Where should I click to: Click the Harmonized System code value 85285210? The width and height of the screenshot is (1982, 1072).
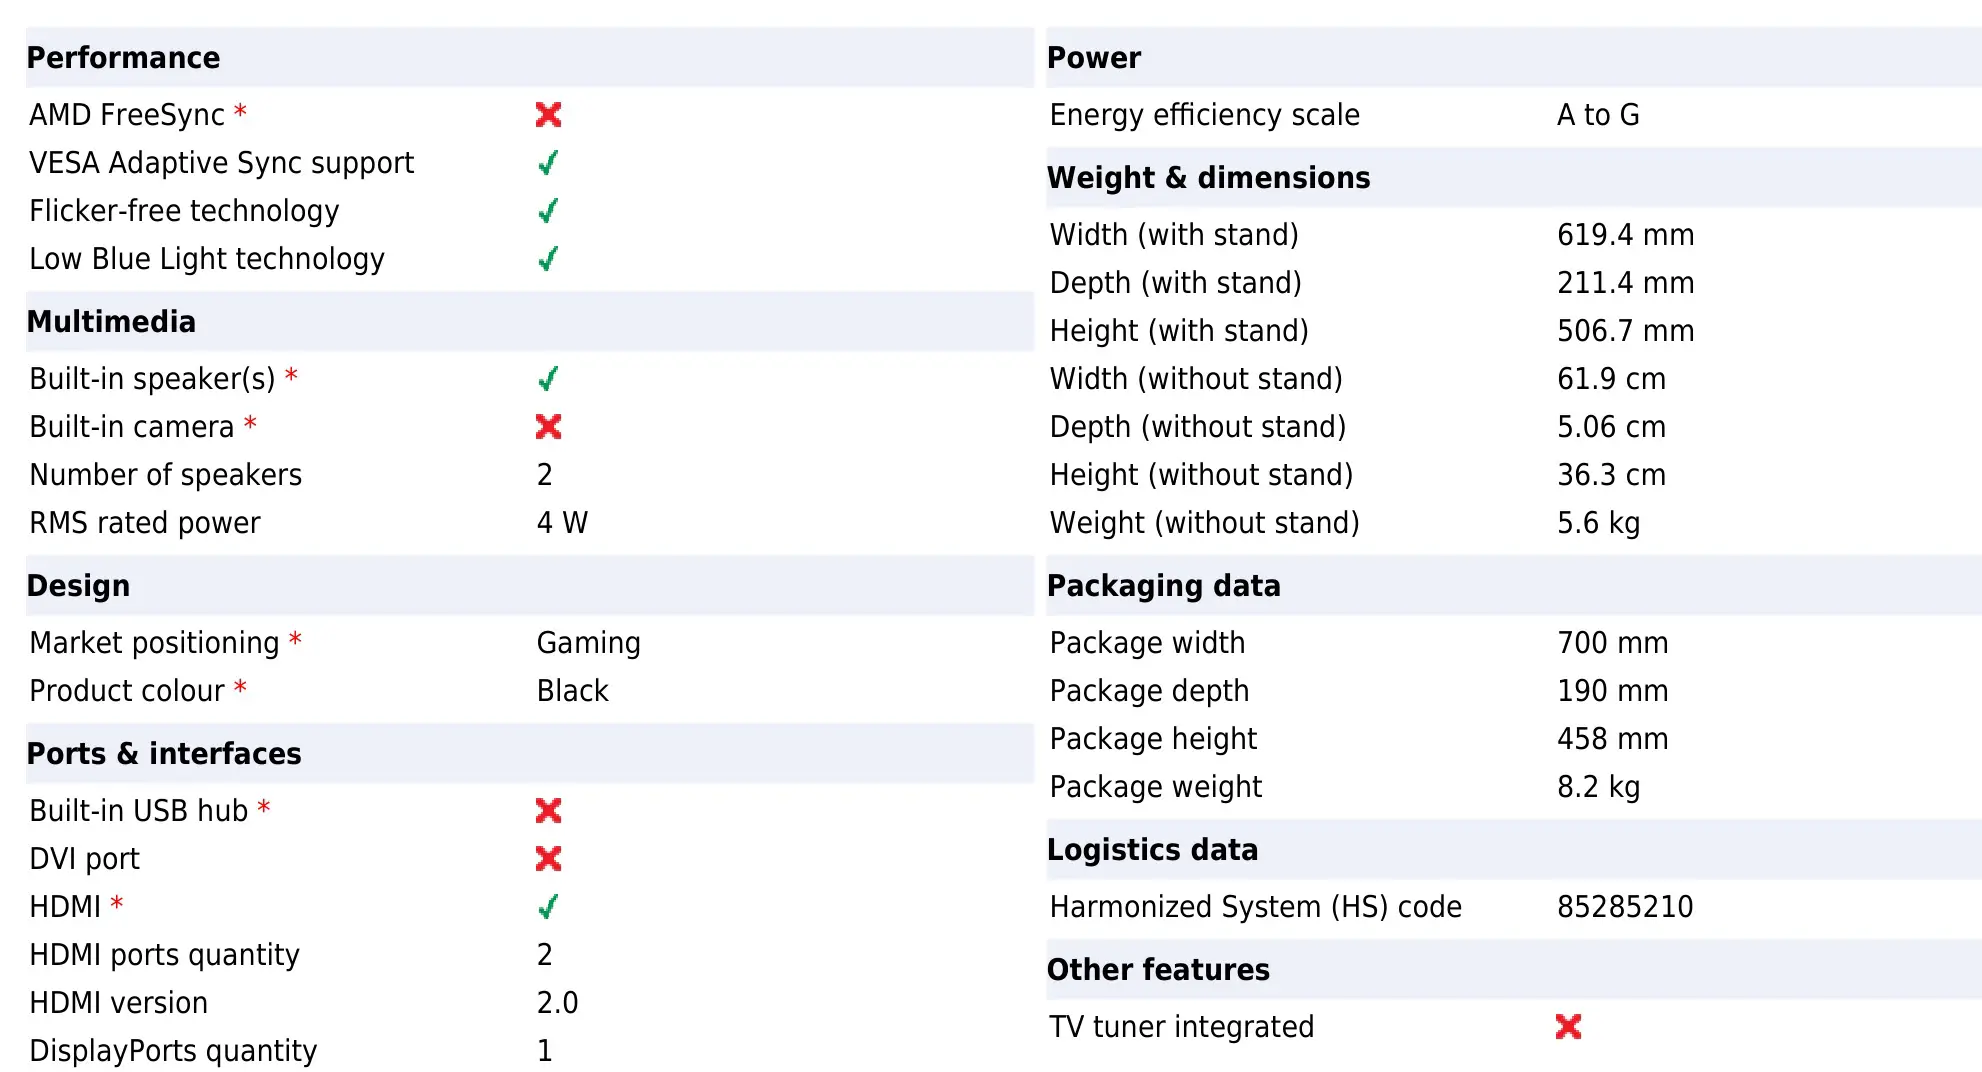coord(1625,907)
